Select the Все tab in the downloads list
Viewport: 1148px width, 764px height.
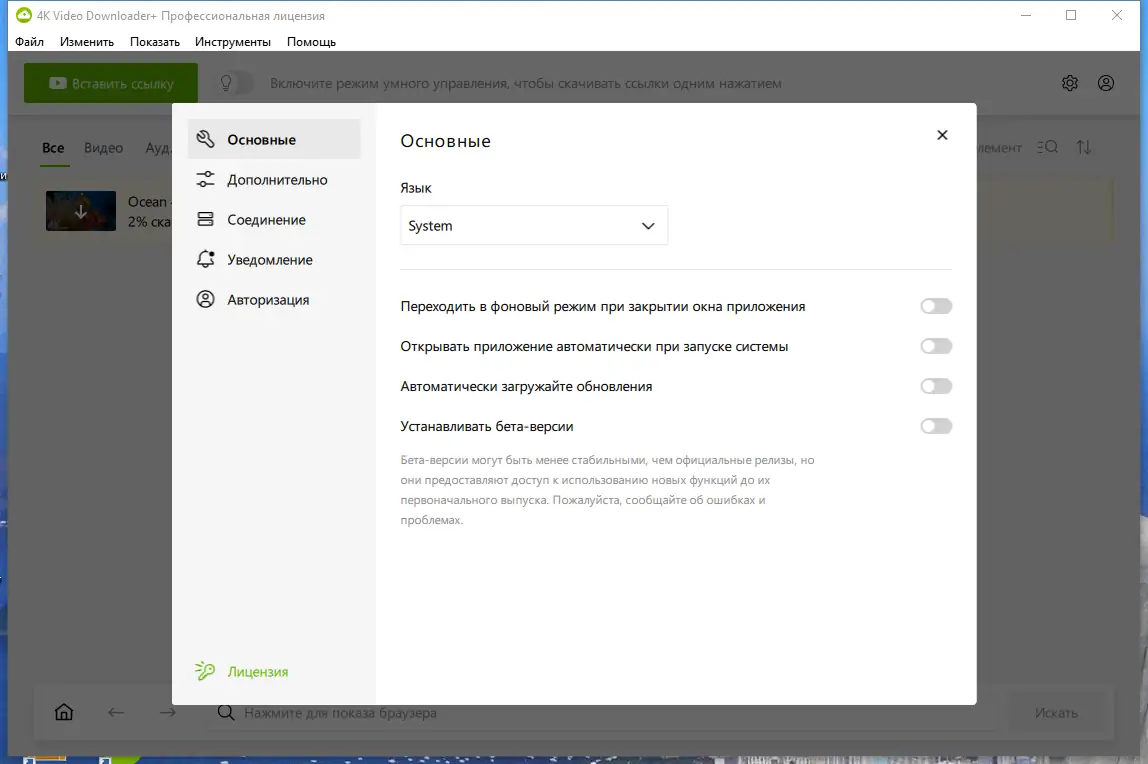[53, 148]
